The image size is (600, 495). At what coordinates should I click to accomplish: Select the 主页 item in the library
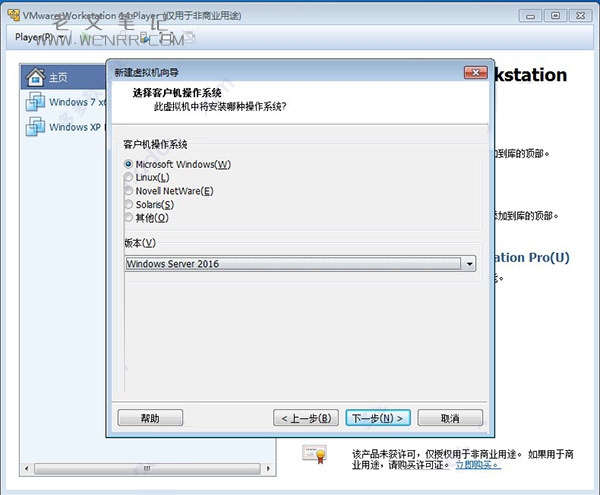pos(59,77)
